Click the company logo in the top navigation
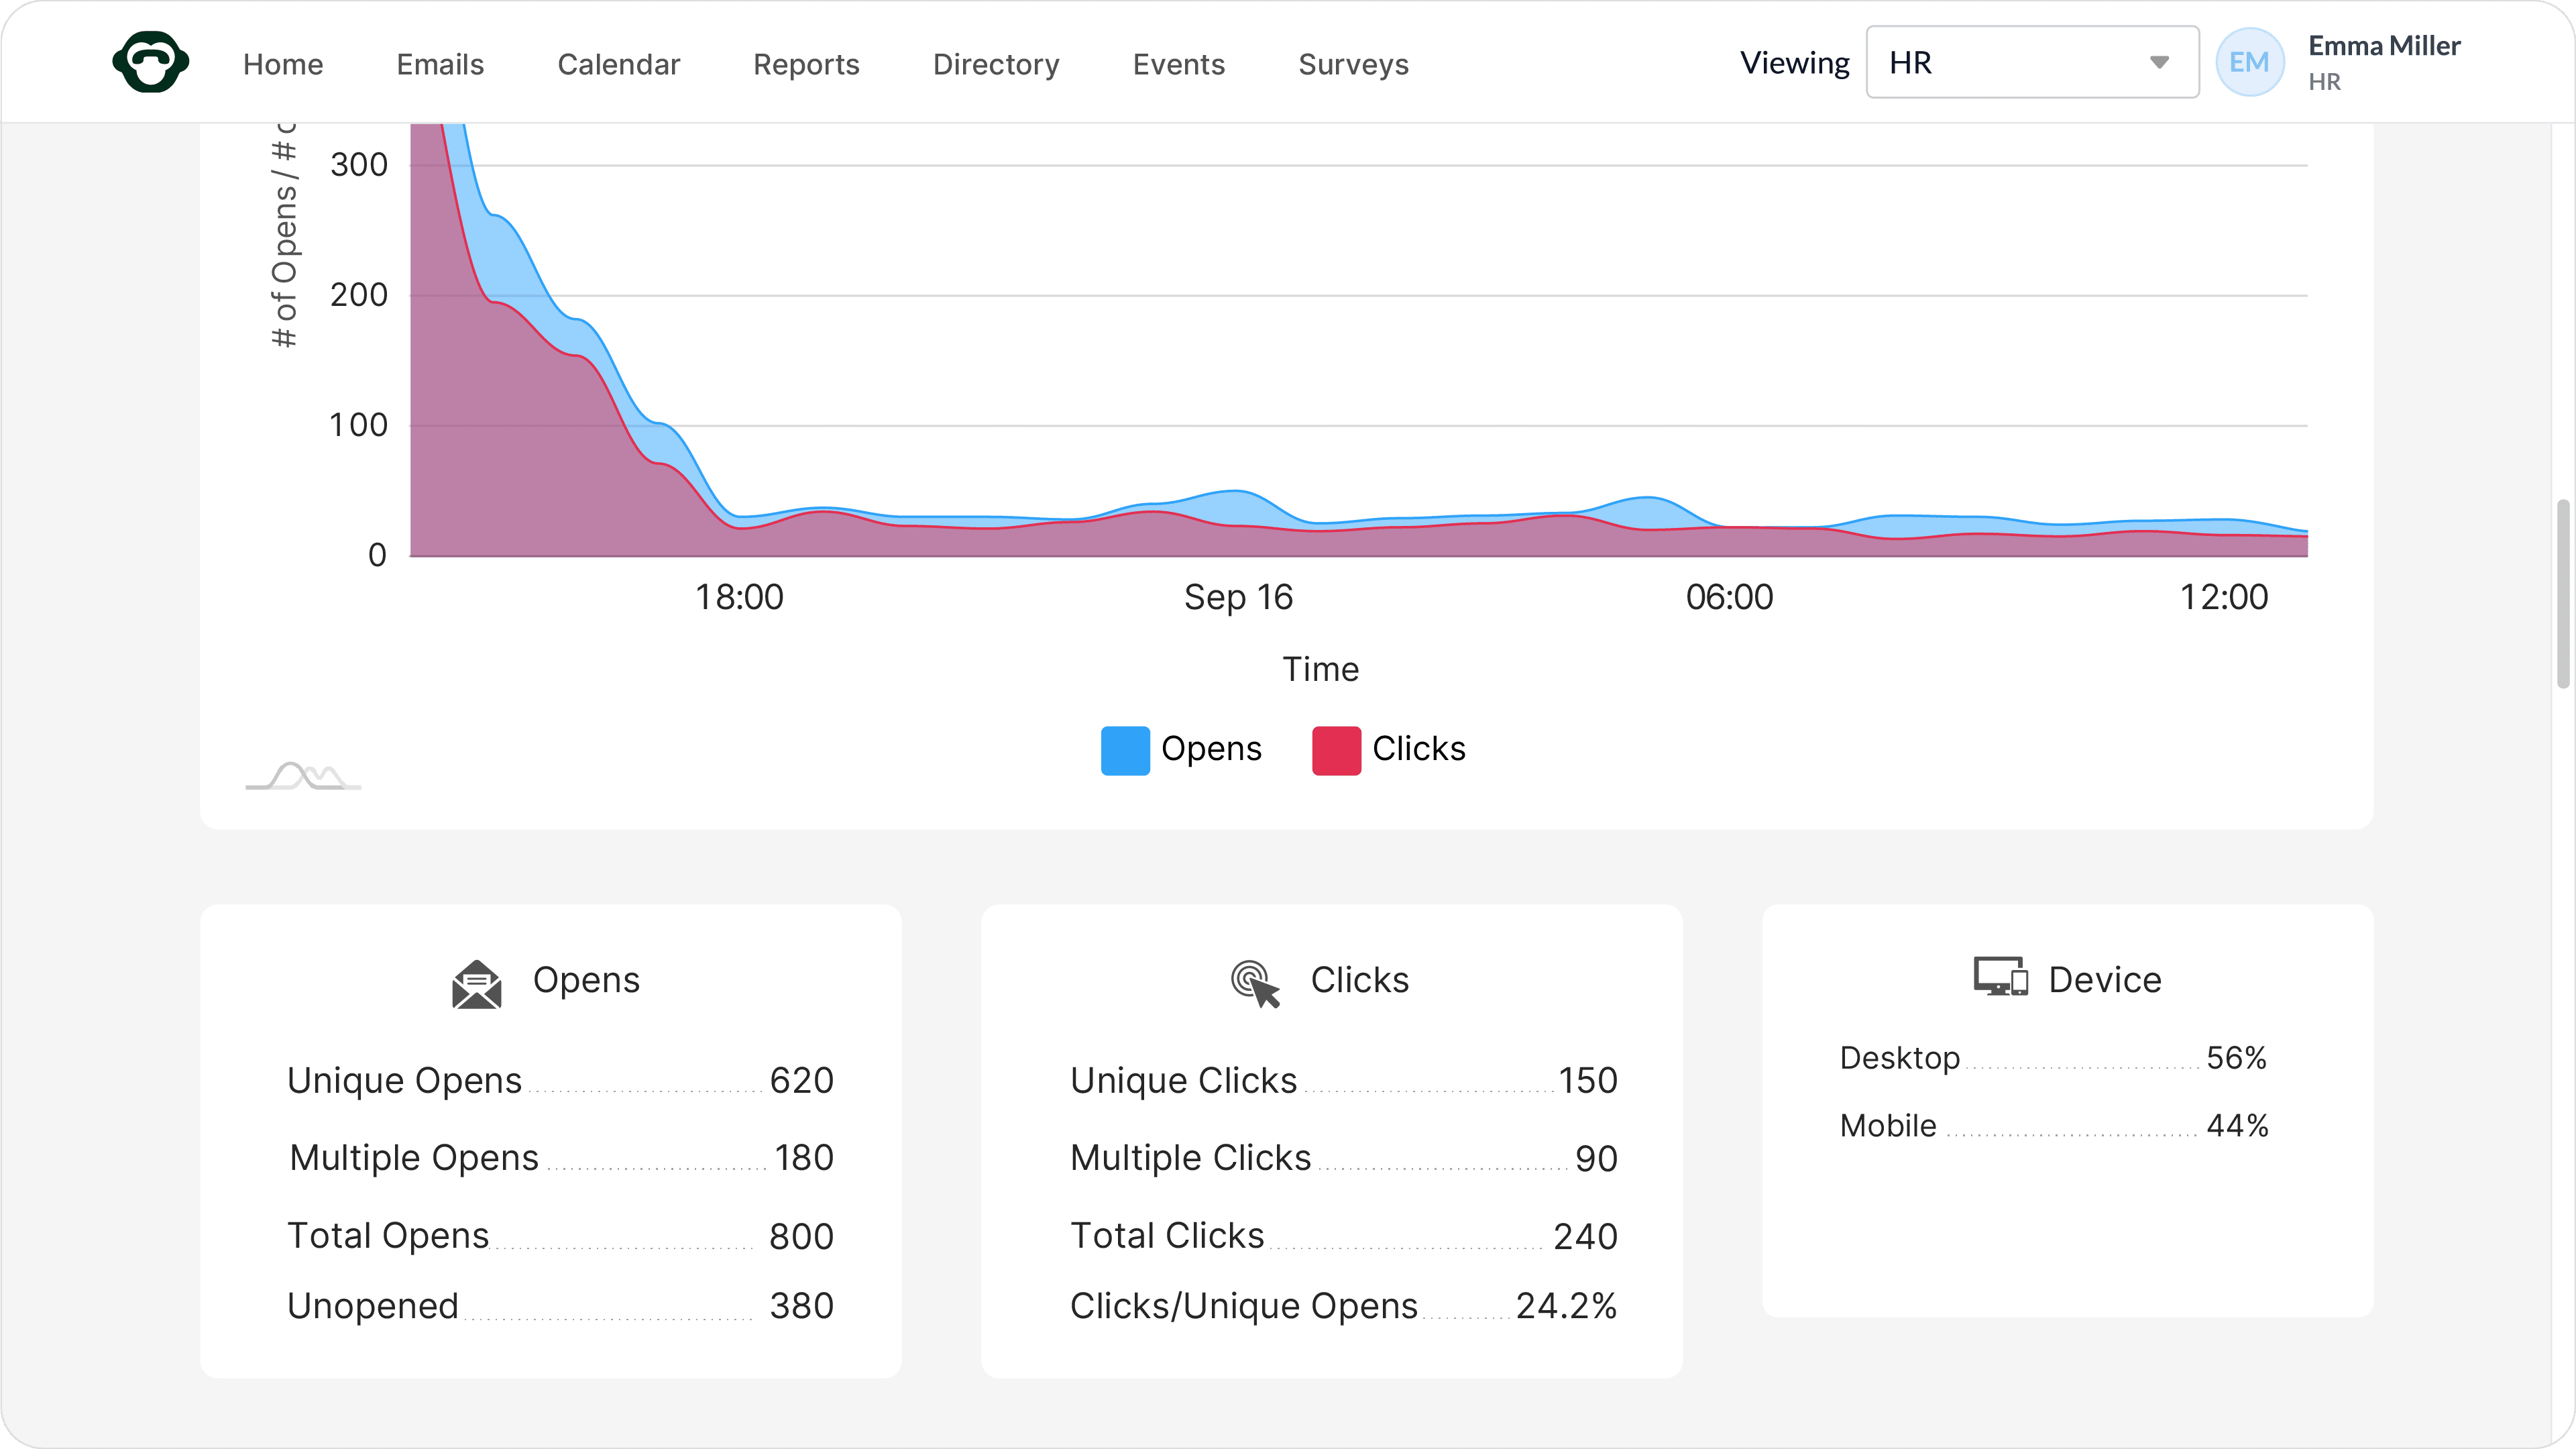Image resolution: width=2576 pixels, height=1449 pixels. point(151,62)
